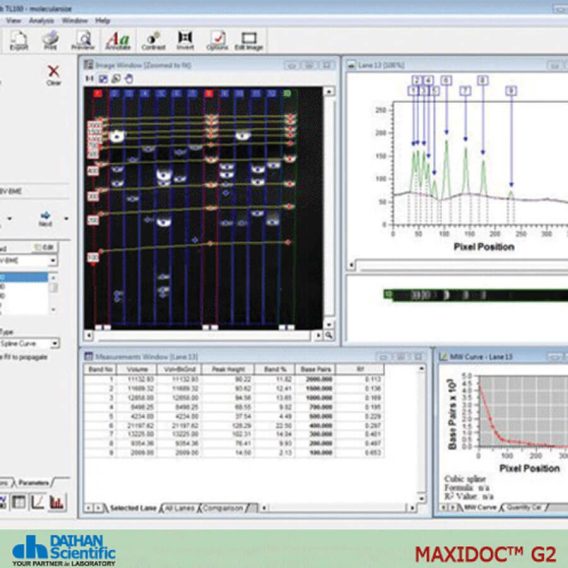The height and width of the screenshot is (568, 568).
Task: Click the table view icon at bottom left
Action: click(18, 502)
